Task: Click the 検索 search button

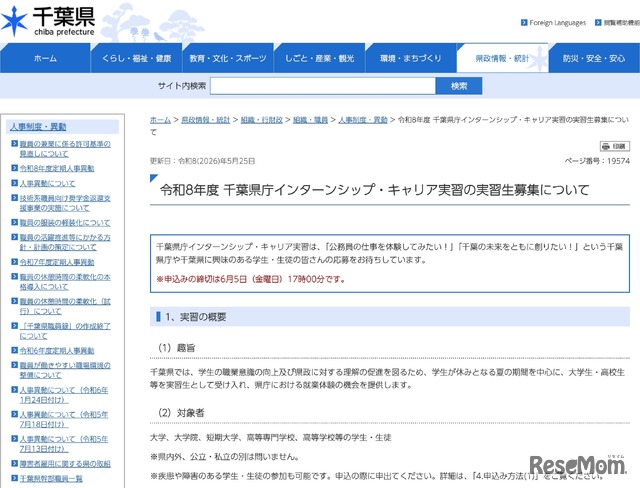Action: [459, 86]
